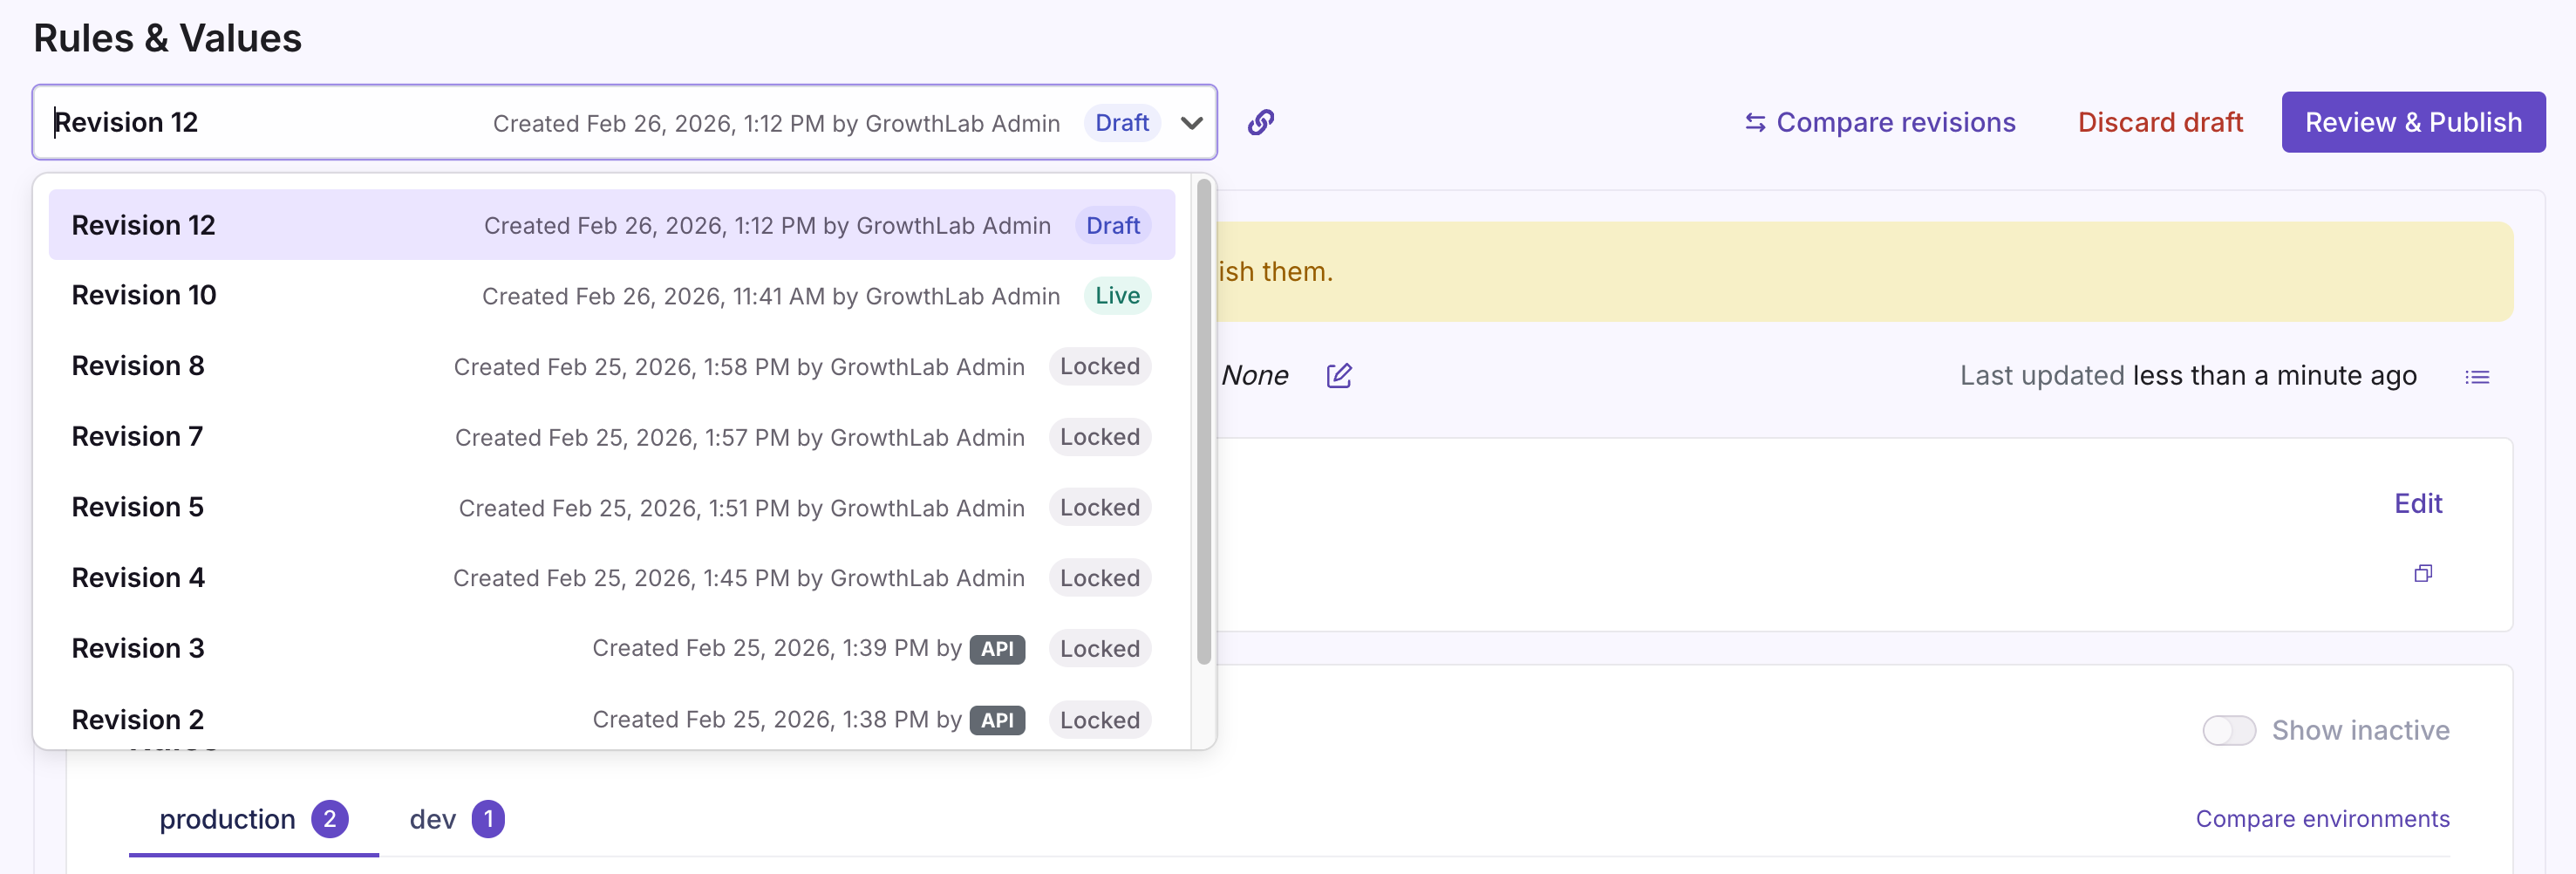Enable the Show inactive toggle
2576x874 pixels.
pyautogui.click(x=2229, y=730)
